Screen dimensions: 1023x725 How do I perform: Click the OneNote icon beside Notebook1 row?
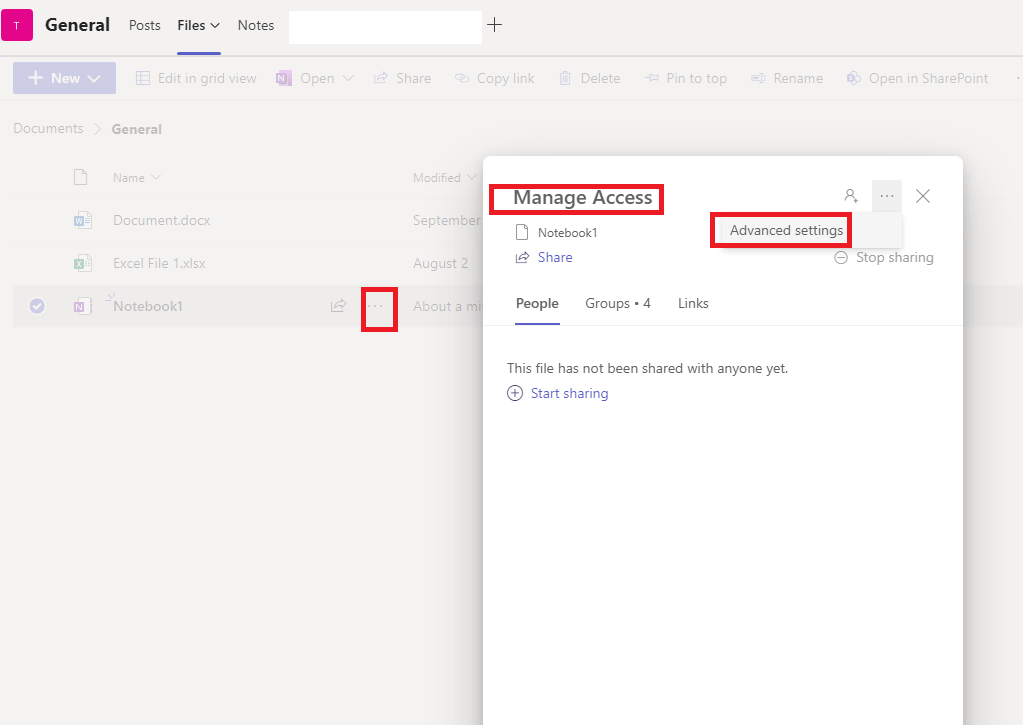[x=82, y=306]
